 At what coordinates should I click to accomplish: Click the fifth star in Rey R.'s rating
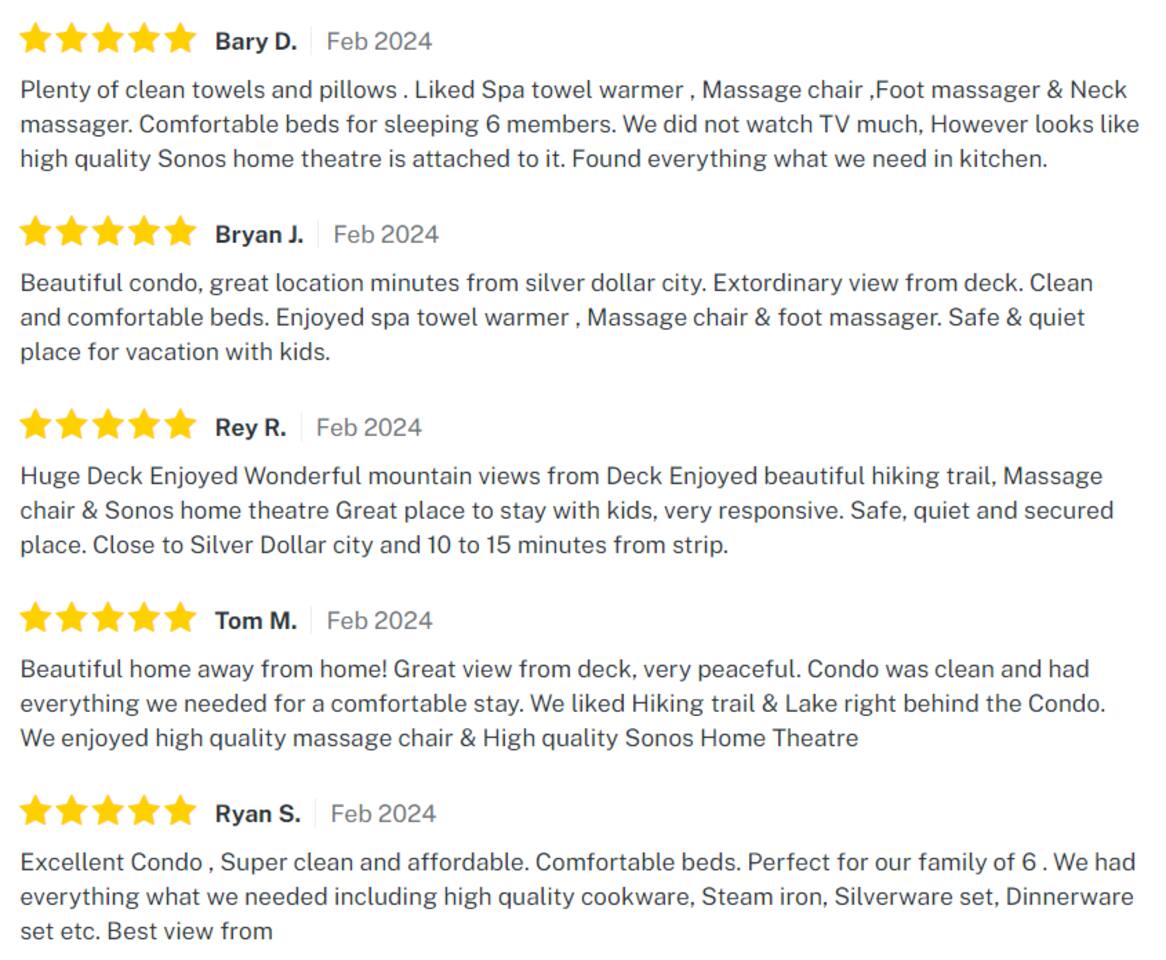[180, 426]
